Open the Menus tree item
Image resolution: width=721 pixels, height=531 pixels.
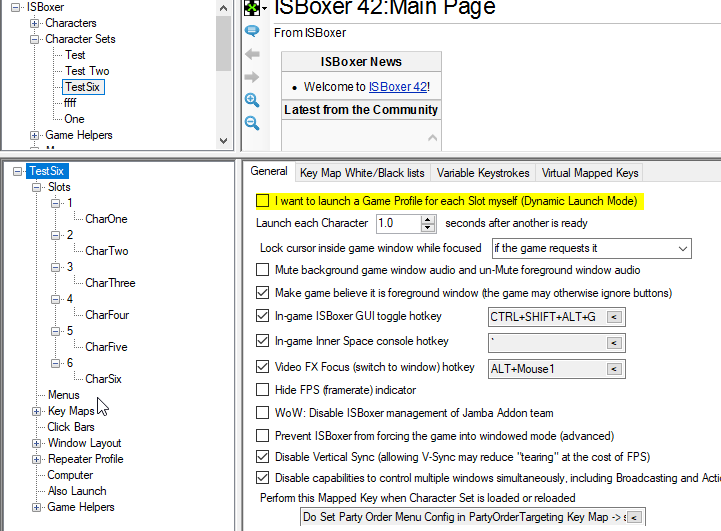click(x=63, y=395)
